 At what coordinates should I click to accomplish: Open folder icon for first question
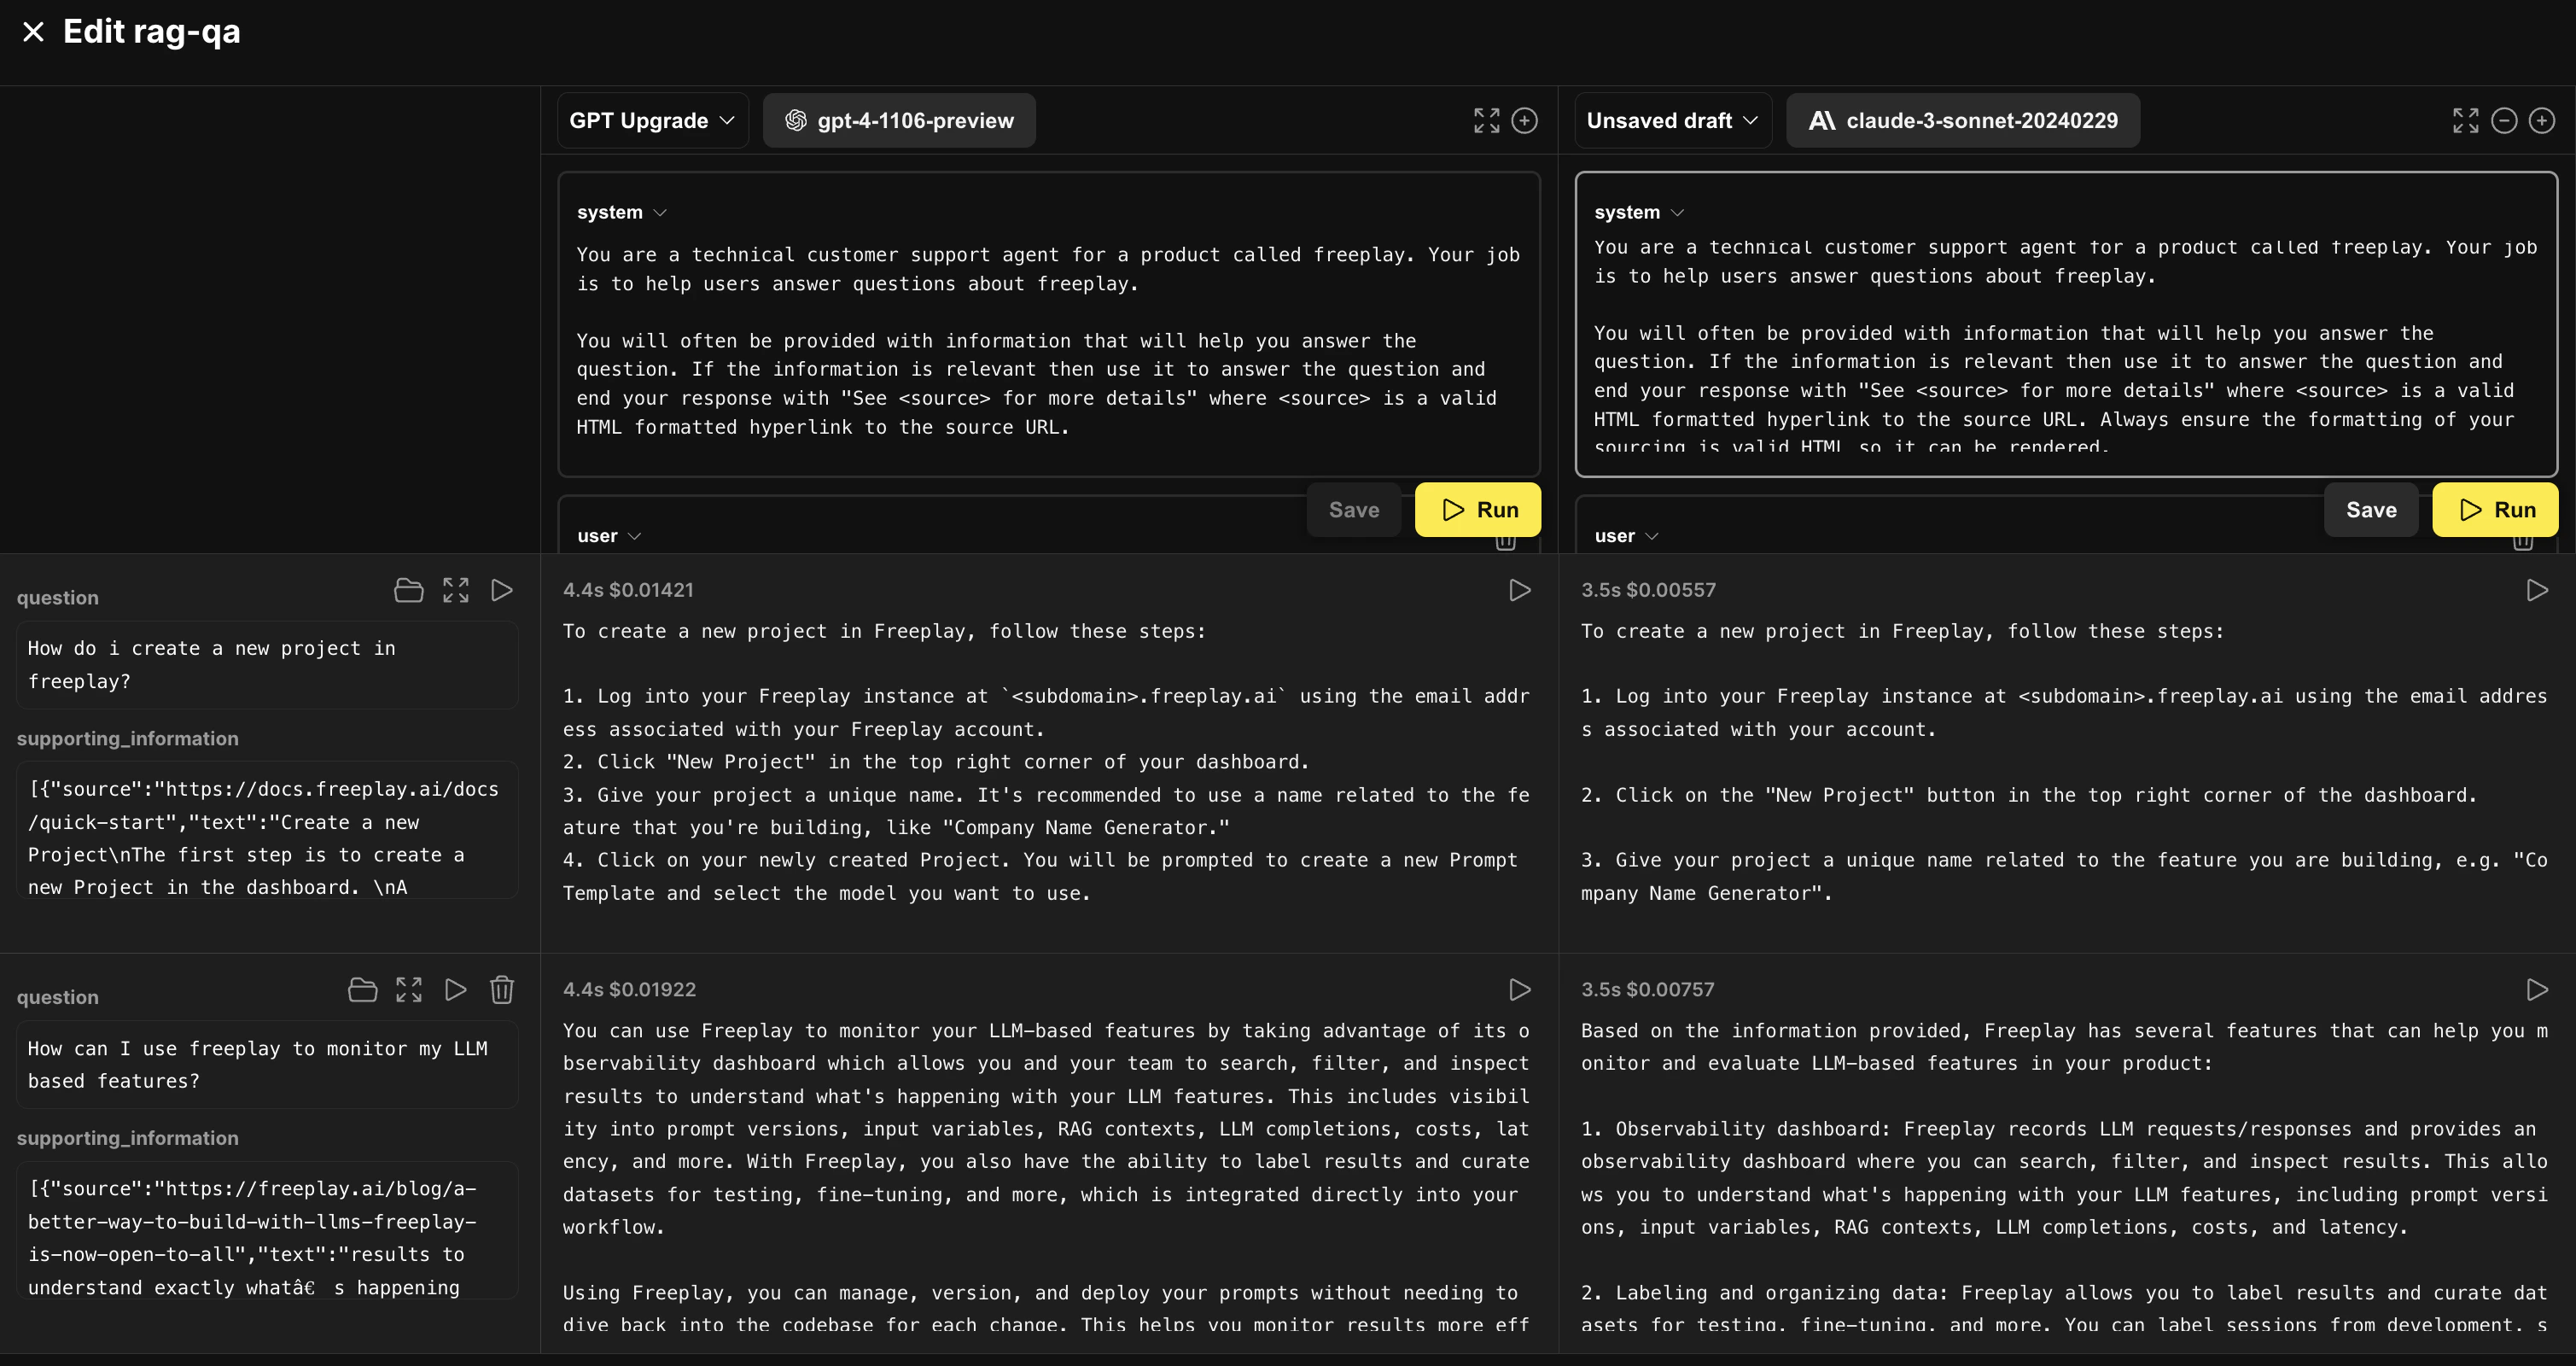[x=408, y=590]
